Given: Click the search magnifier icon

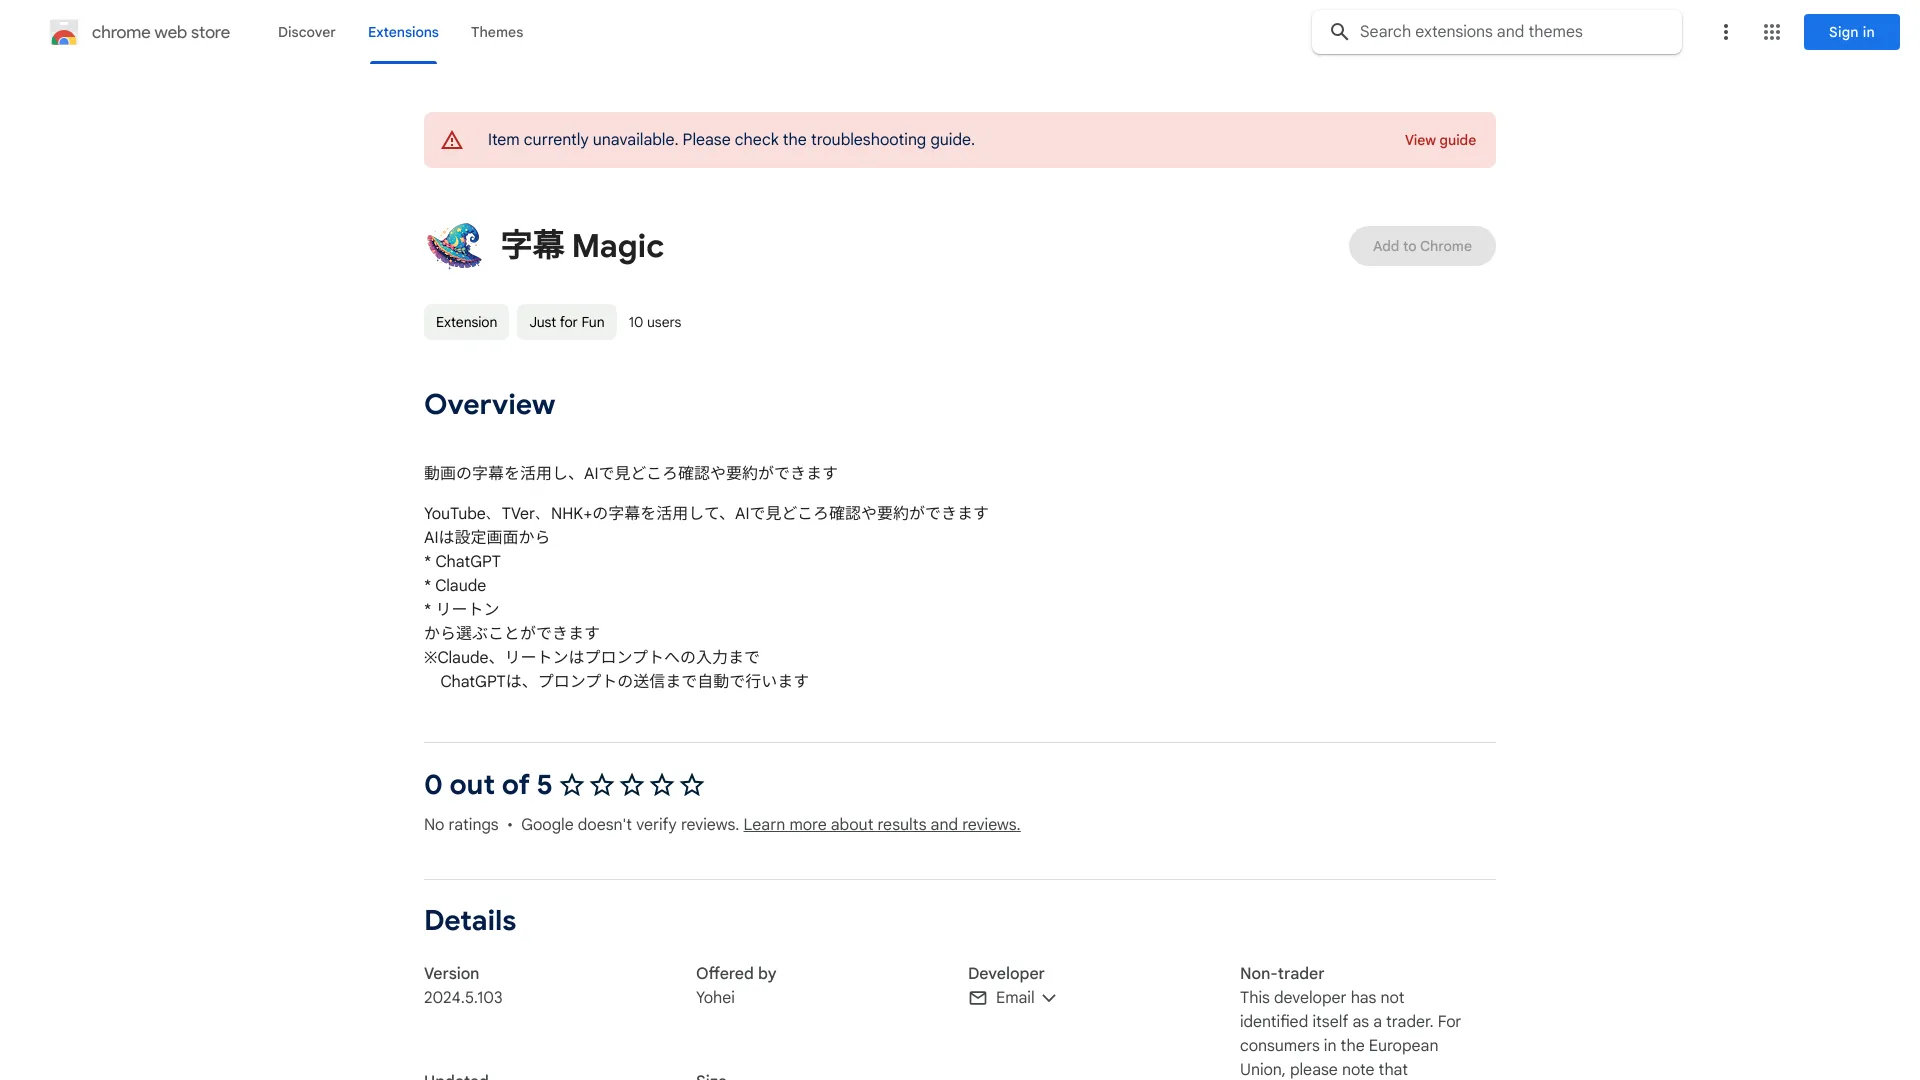Looking at the screenshot, I should [1339, 32].
